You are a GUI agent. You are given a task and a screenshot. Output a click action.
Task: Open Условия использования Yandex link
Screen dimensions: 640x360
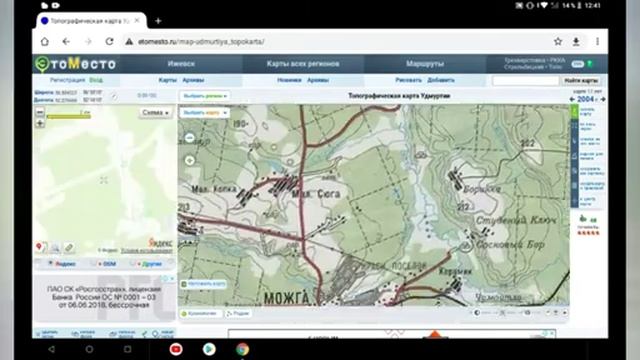click(x=147, y=251)
